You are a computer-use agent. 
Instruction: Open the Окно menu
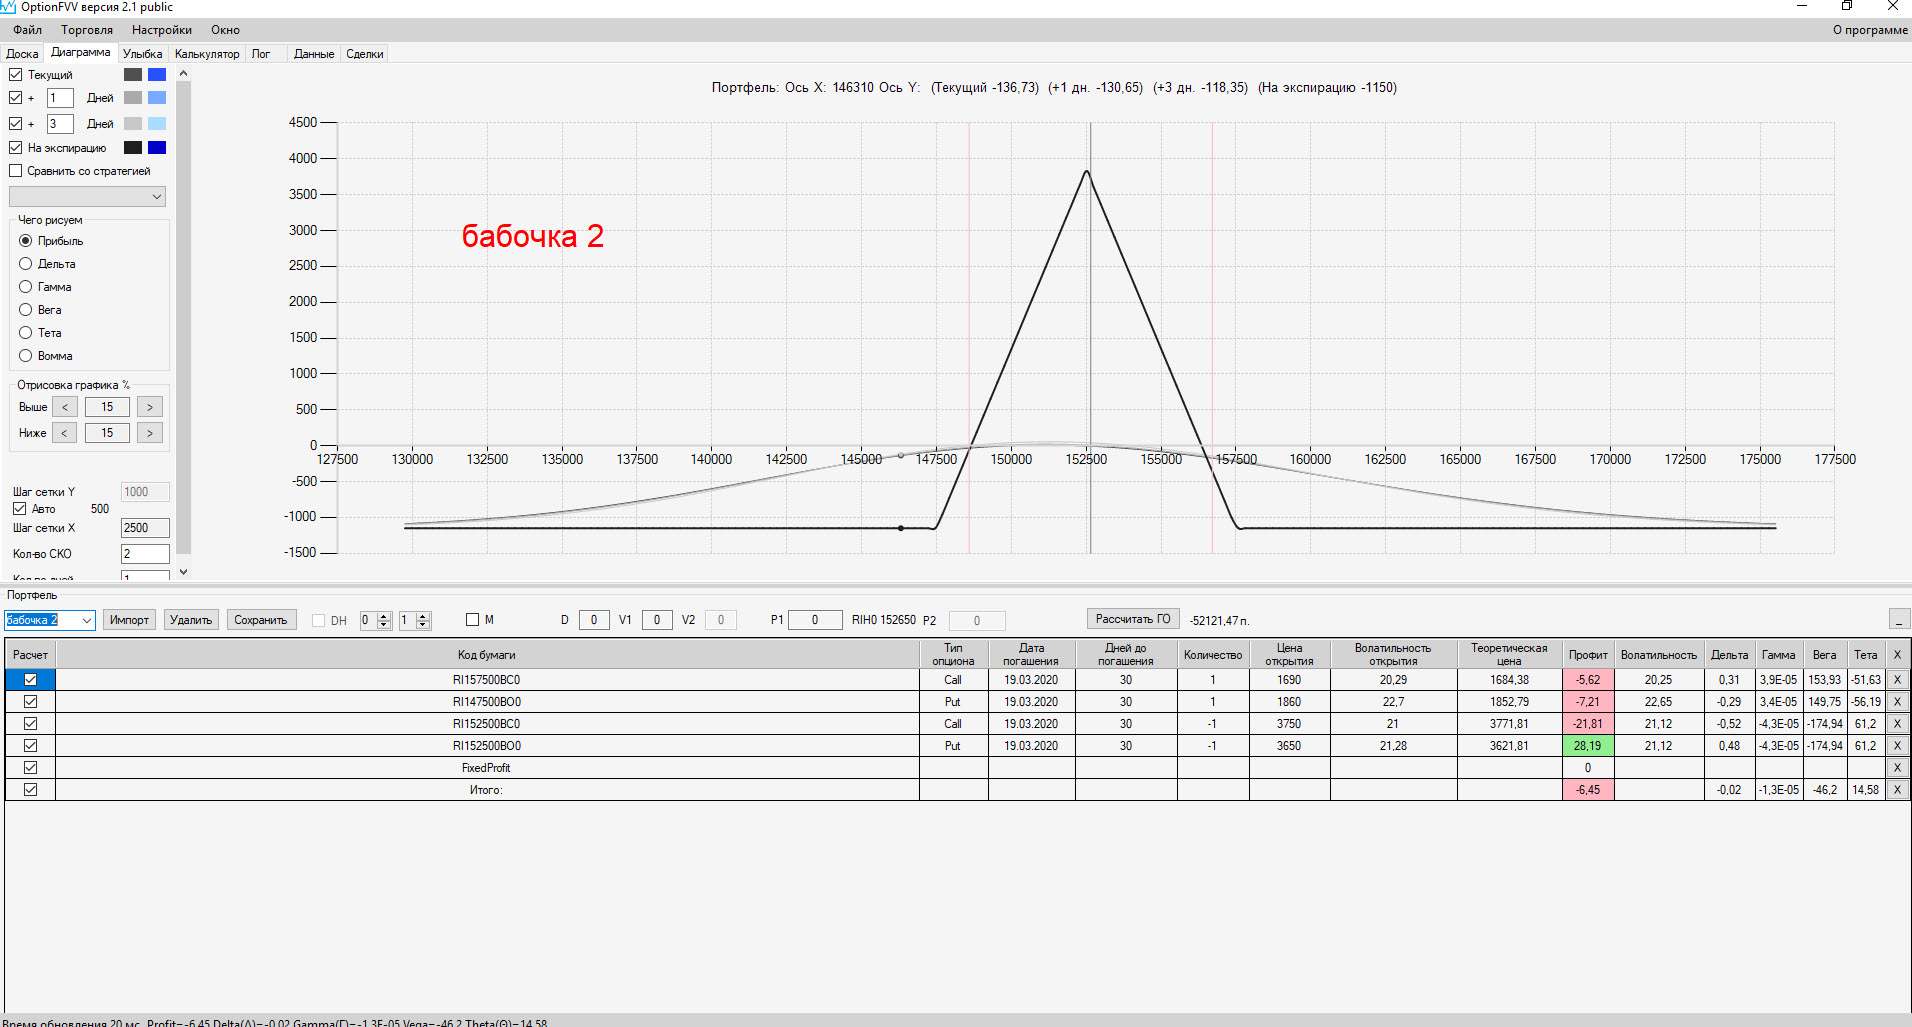(x=226, y=30)
